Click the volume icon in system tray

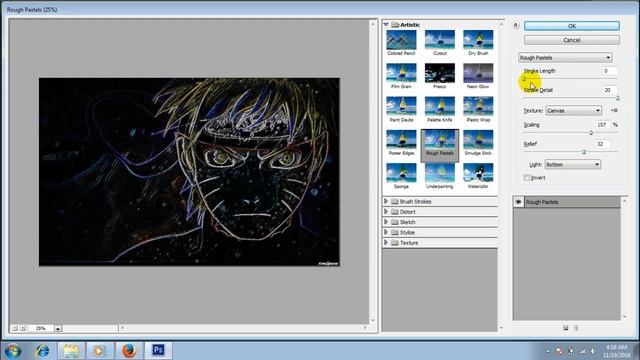tap(593, 351)
